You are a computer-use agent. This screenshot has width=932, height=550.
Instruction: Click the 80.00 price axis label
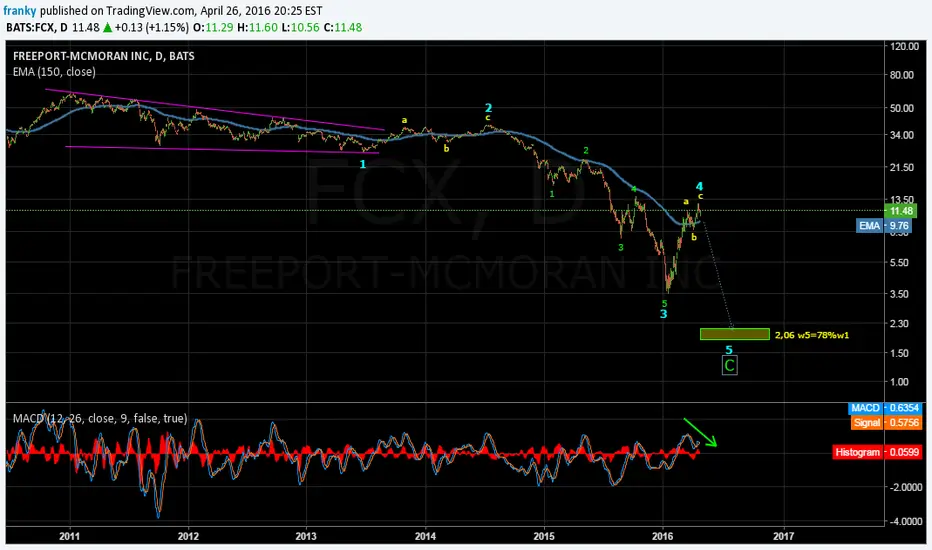tap(902, 75)
